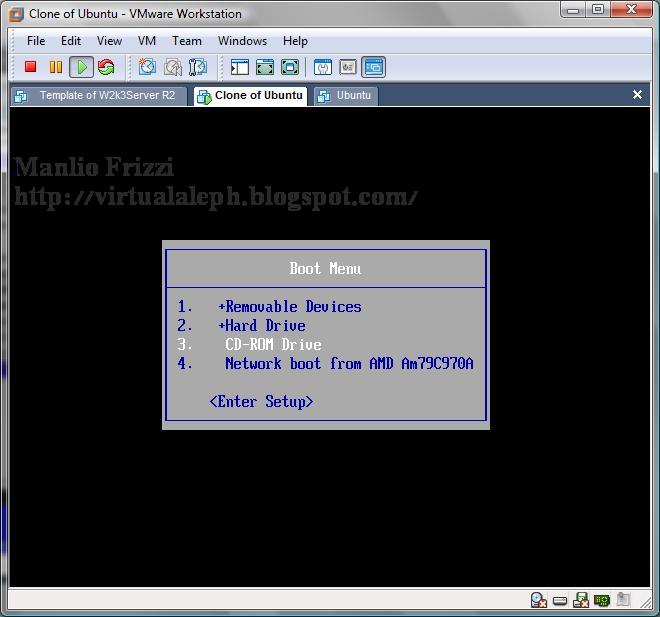
Task: Click Enter Setup in Boot Menu
Action: point(261,402)
